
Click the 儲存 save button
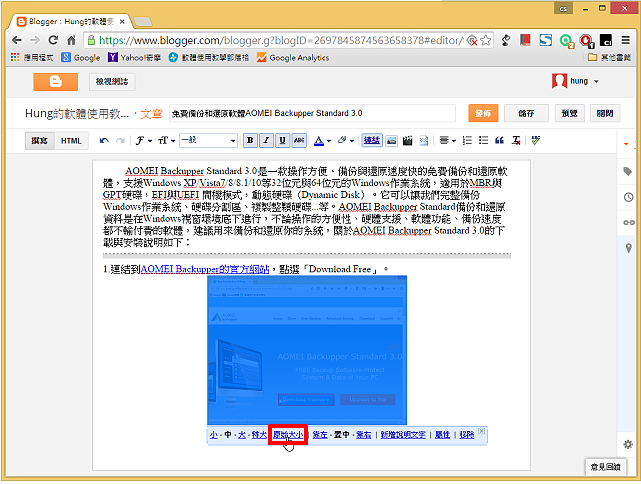[x=526, y=114]
